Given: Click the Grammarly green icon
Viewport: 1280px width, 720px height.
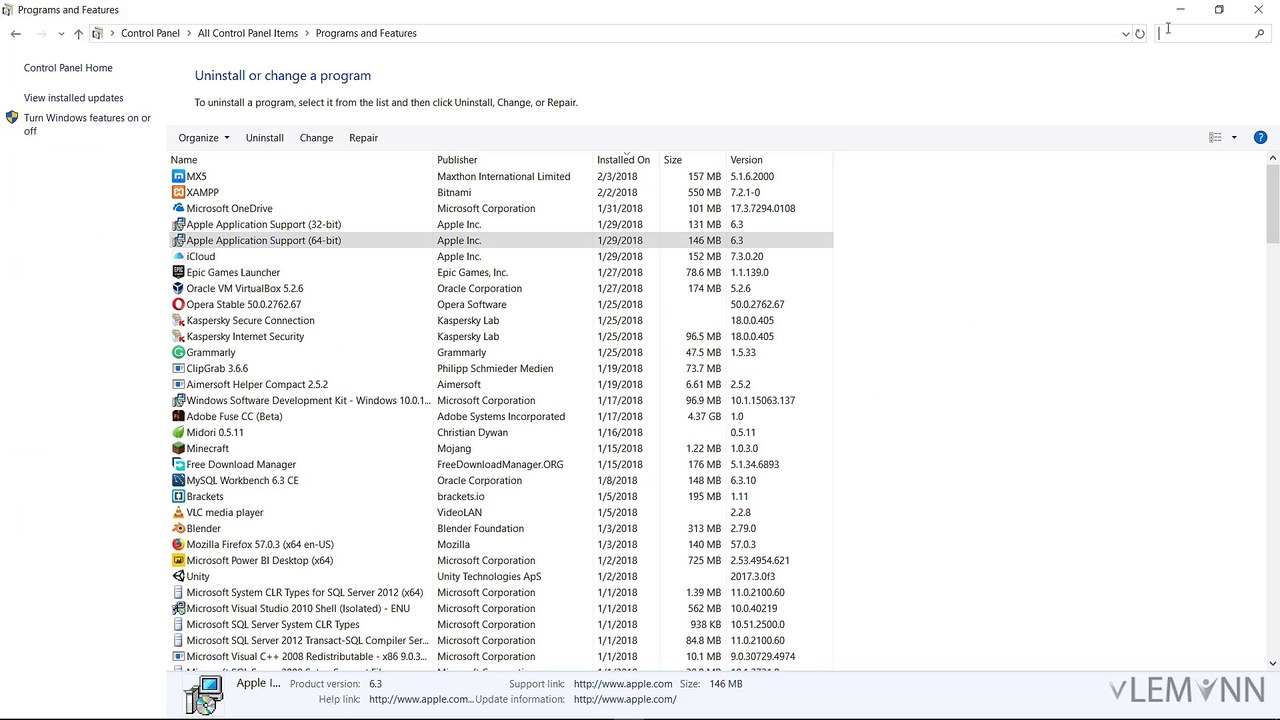Looking at the screenshot, I should pos(178,352).
